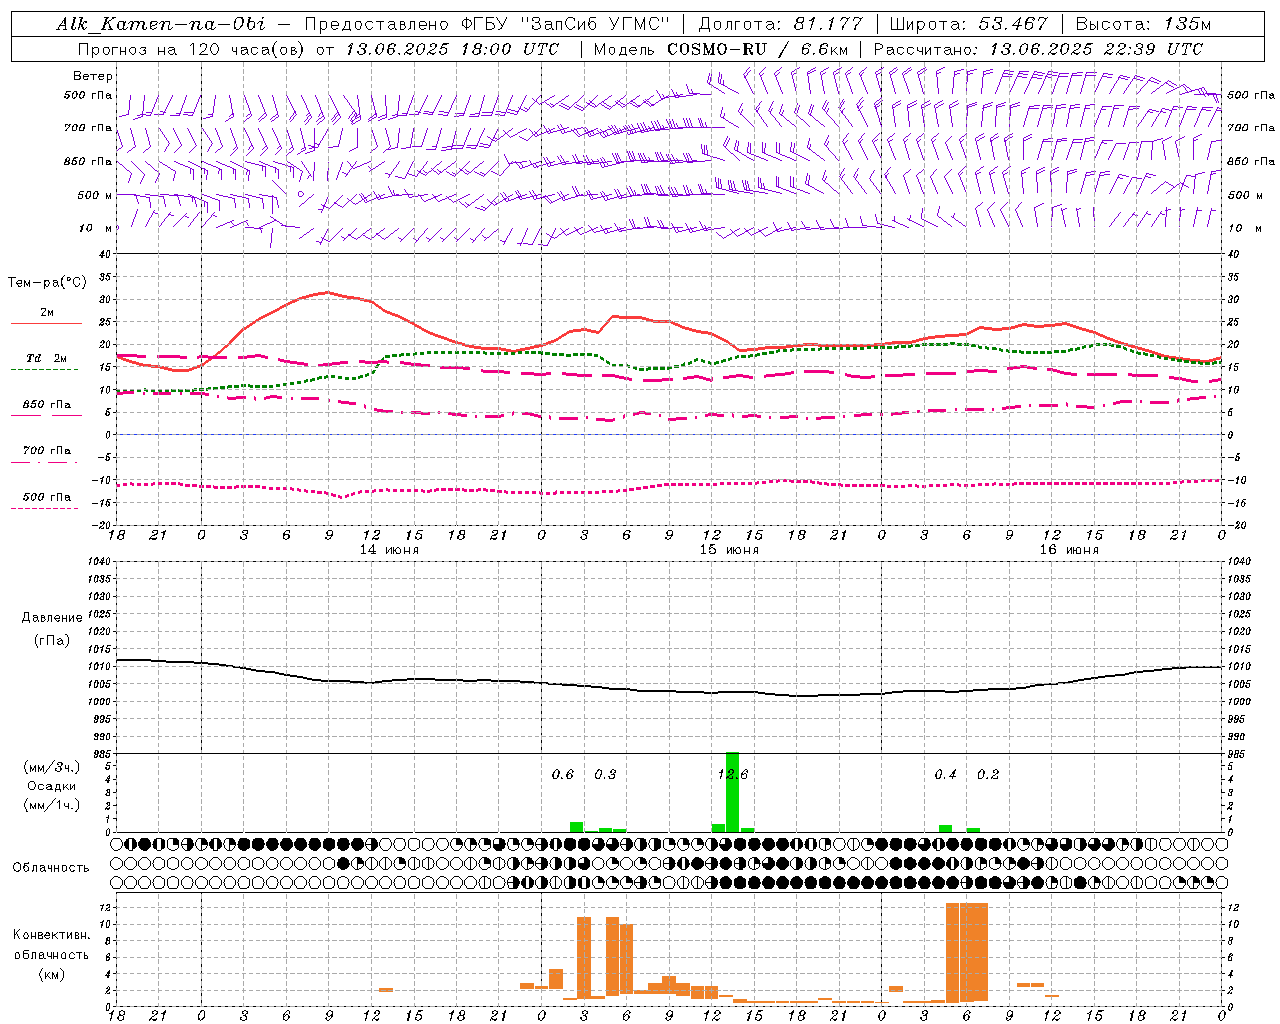Viewport: 1280px width, 1024px height.
Task: Select the "Тем-ра(°C)" temperature panel label
Action: point(47,283)
